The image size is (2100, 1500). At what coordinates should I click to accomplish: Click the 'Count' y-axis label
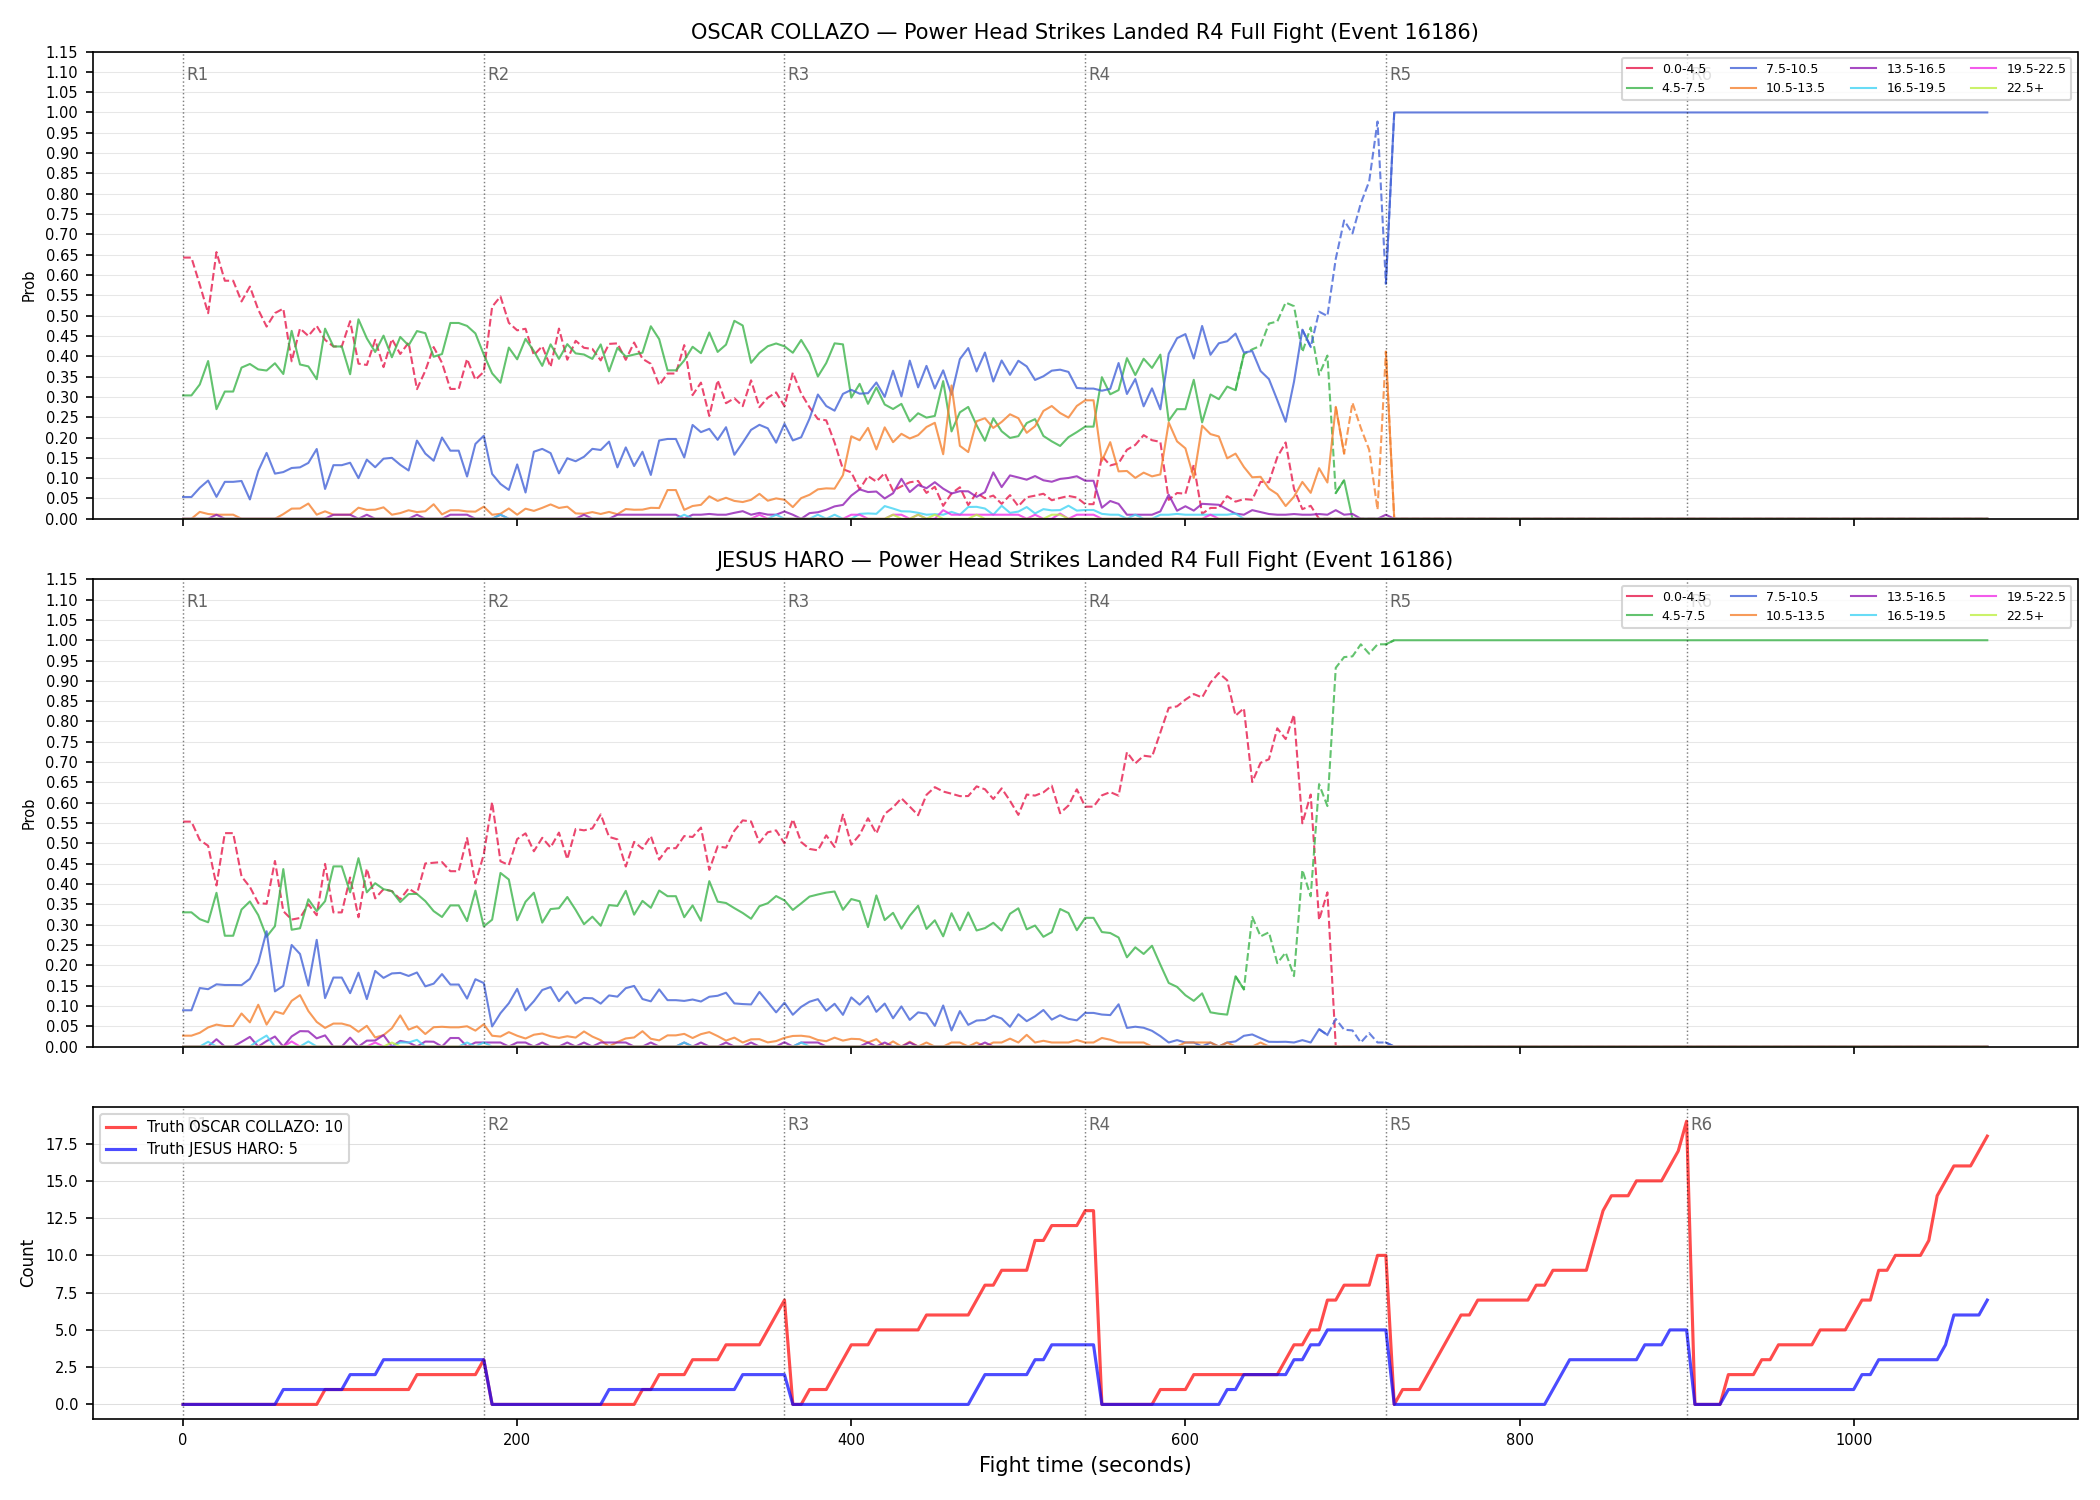pos(27,1263)
